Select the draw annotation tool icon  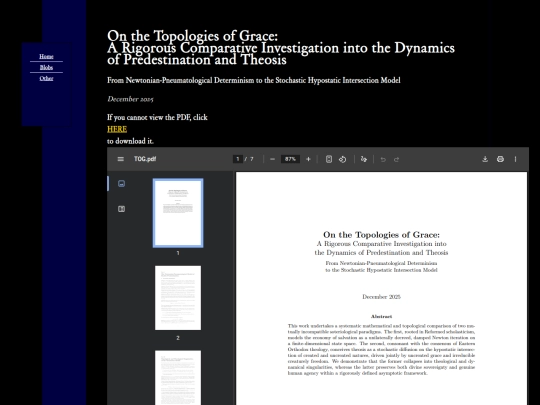[x=364, y=159]
